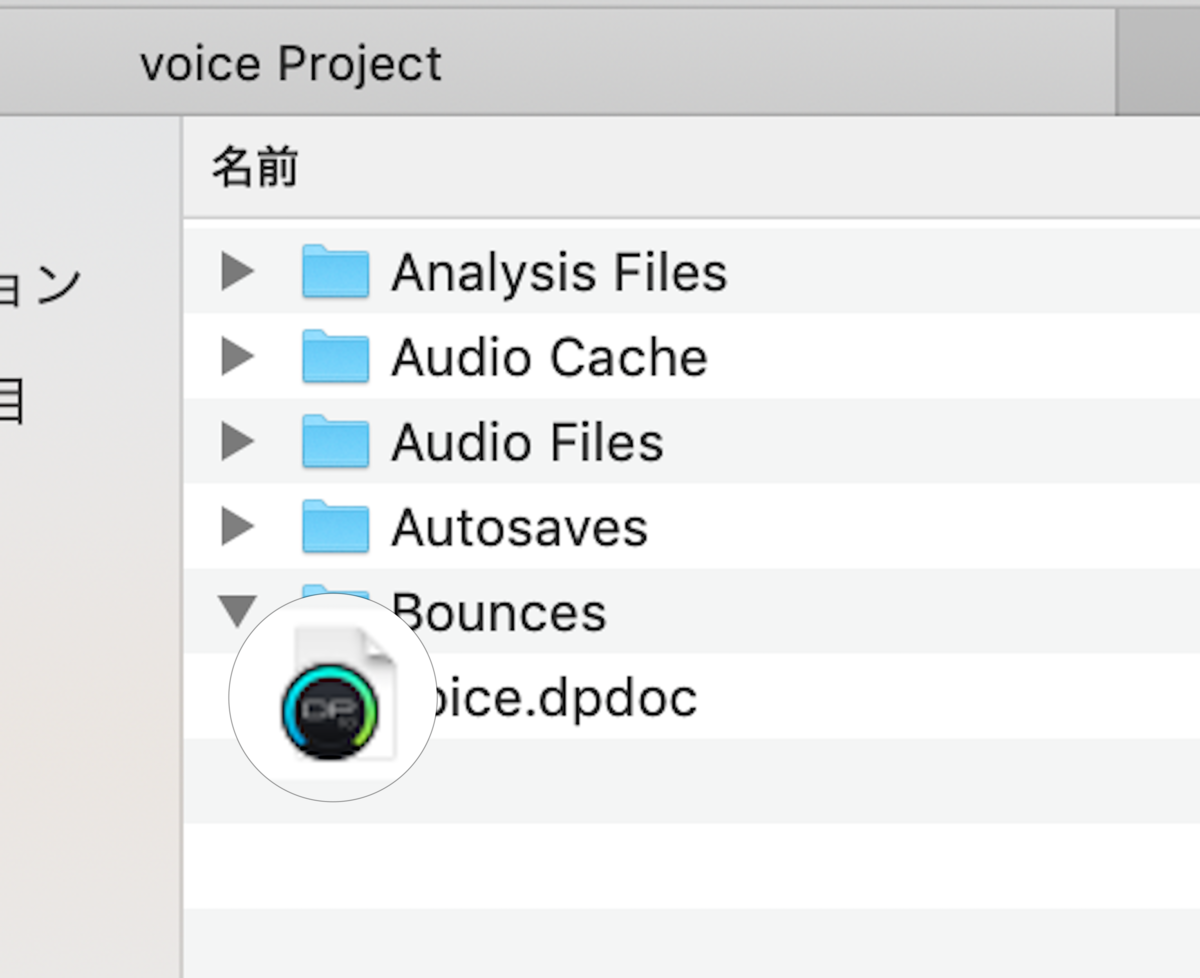This screenshot has height=978, width=1200.
Task: Click the Audio Cache folder icon
Action: pyautogui.click(x=335, y=356)
